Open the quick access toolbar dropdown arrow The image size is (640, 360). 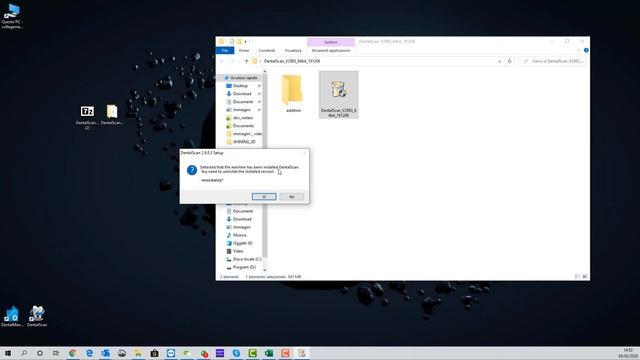click(x=245, y=42)
